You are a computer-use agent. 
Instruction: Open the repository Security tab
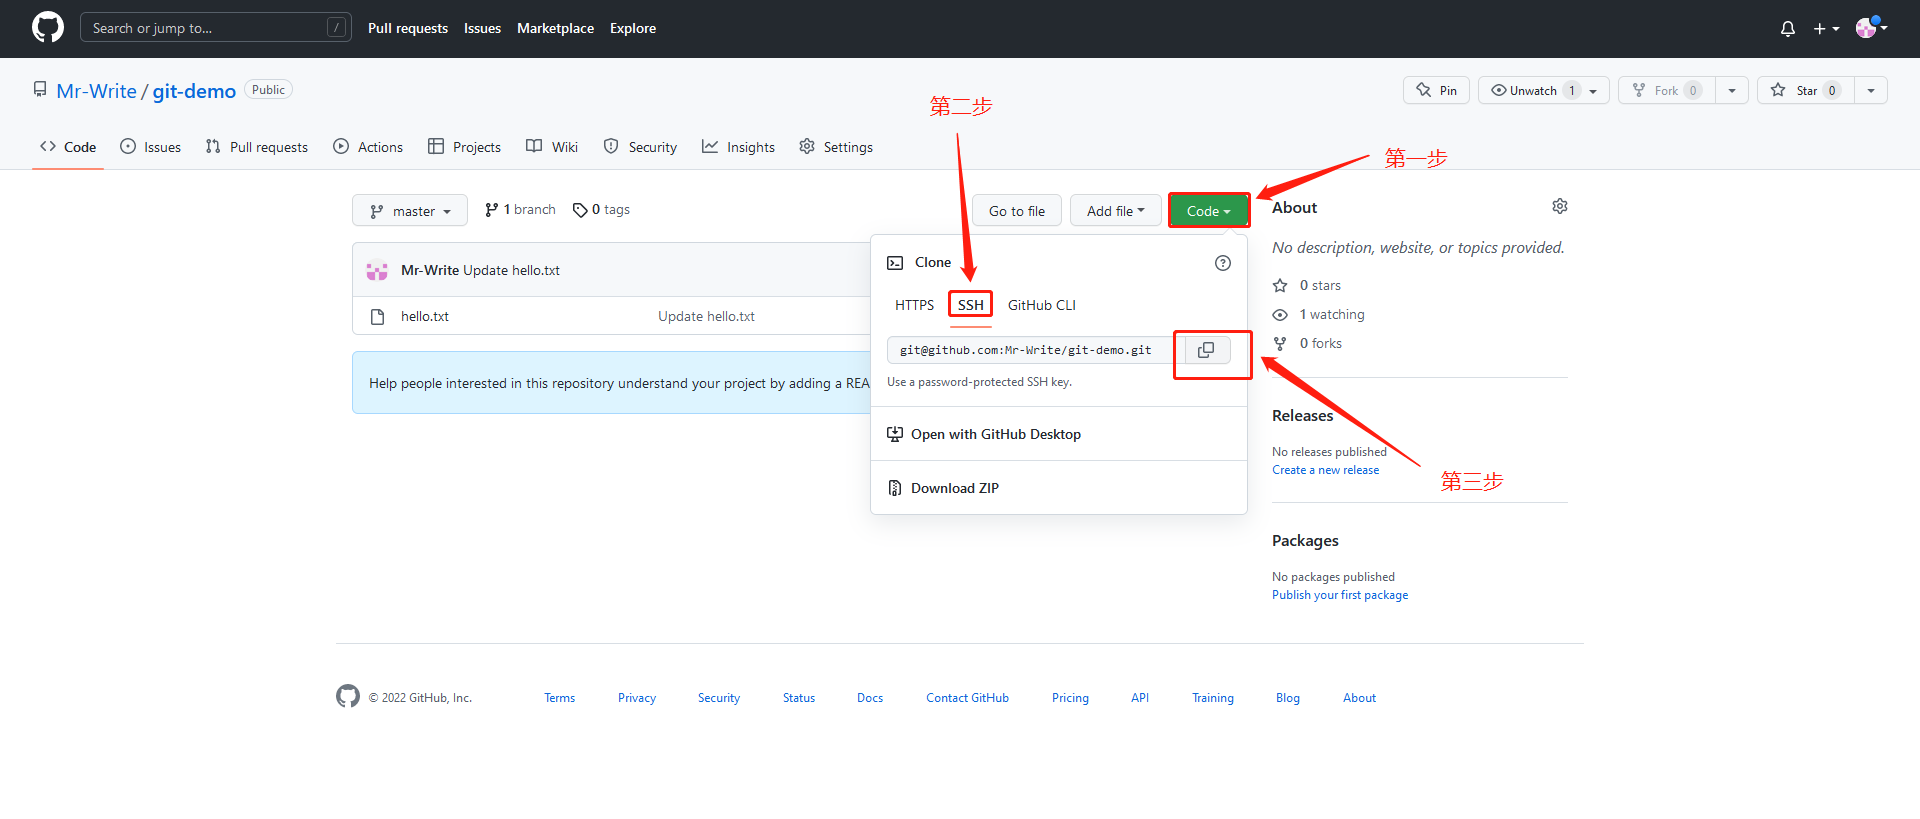640,147
